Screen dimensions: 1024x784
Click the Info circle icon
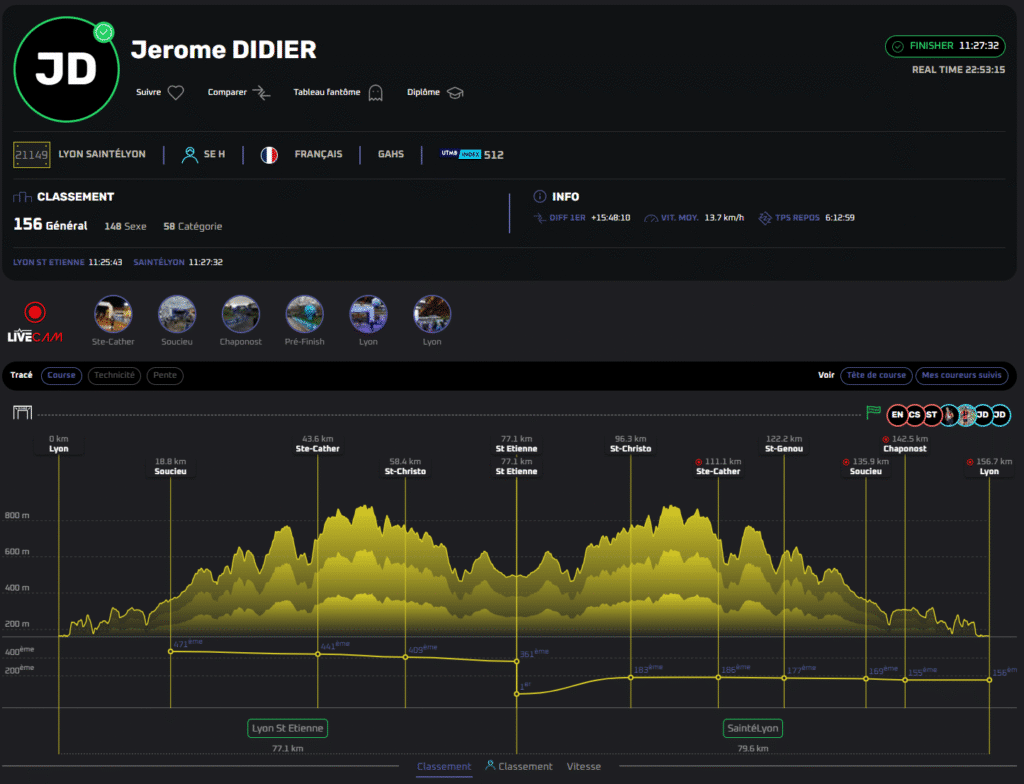[540, 197]
